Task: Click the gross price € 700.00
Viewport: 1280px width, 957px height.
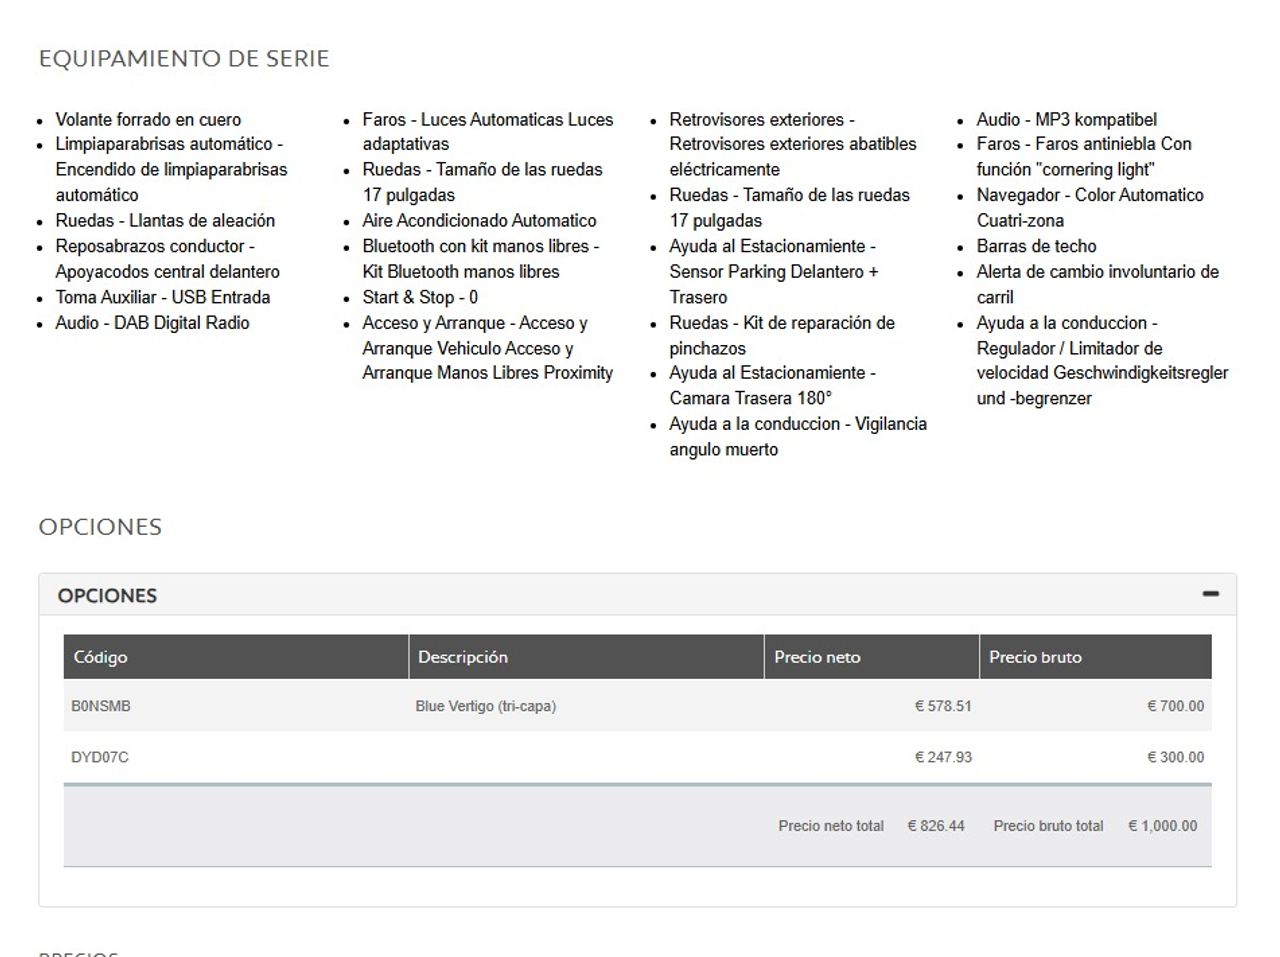Action: (1175, 706)
